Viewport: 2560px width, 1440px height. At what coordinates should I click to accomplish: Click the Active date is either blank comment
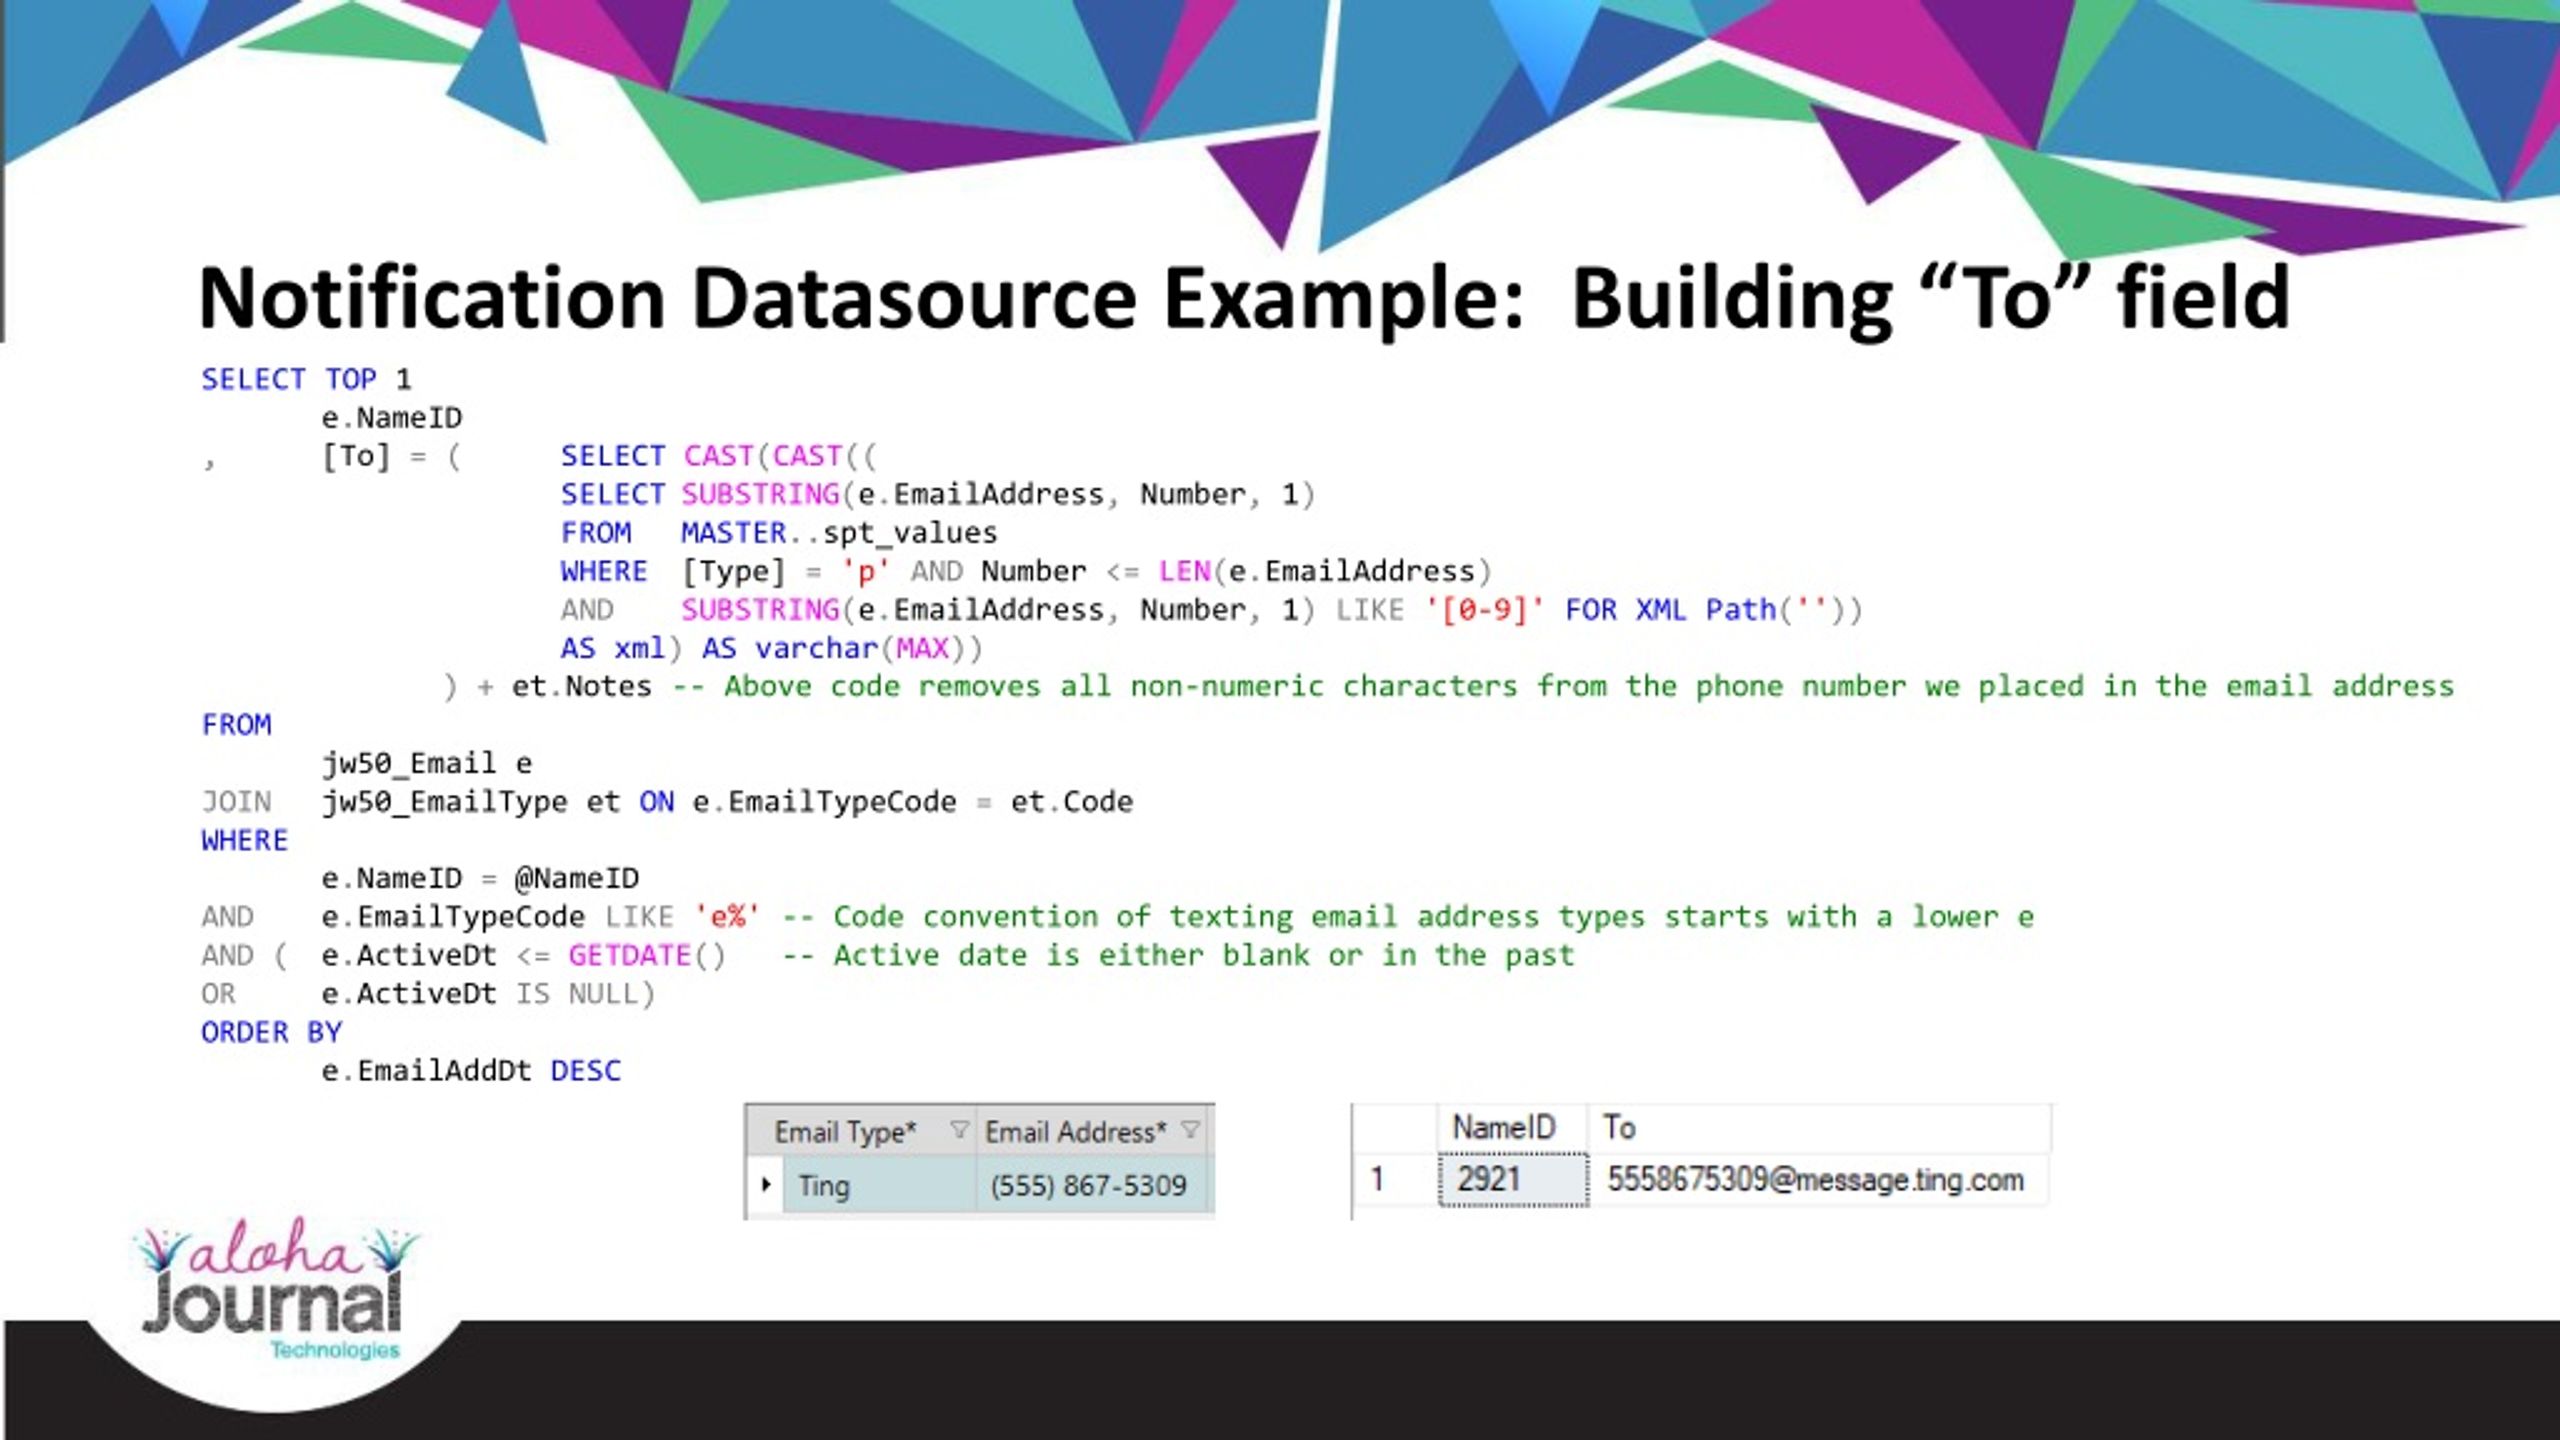tap(1178, 955)
